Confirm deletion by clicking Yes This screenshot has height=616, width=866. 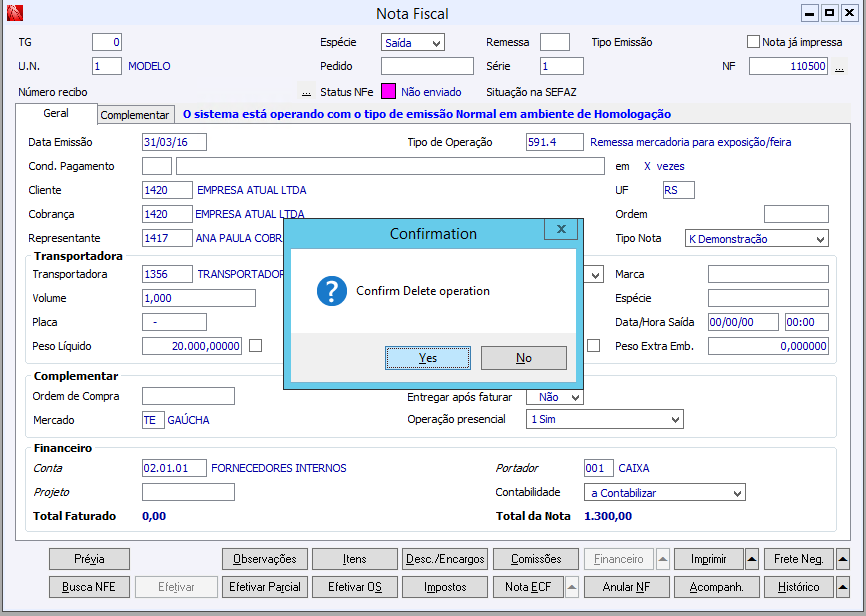(427, 358)
